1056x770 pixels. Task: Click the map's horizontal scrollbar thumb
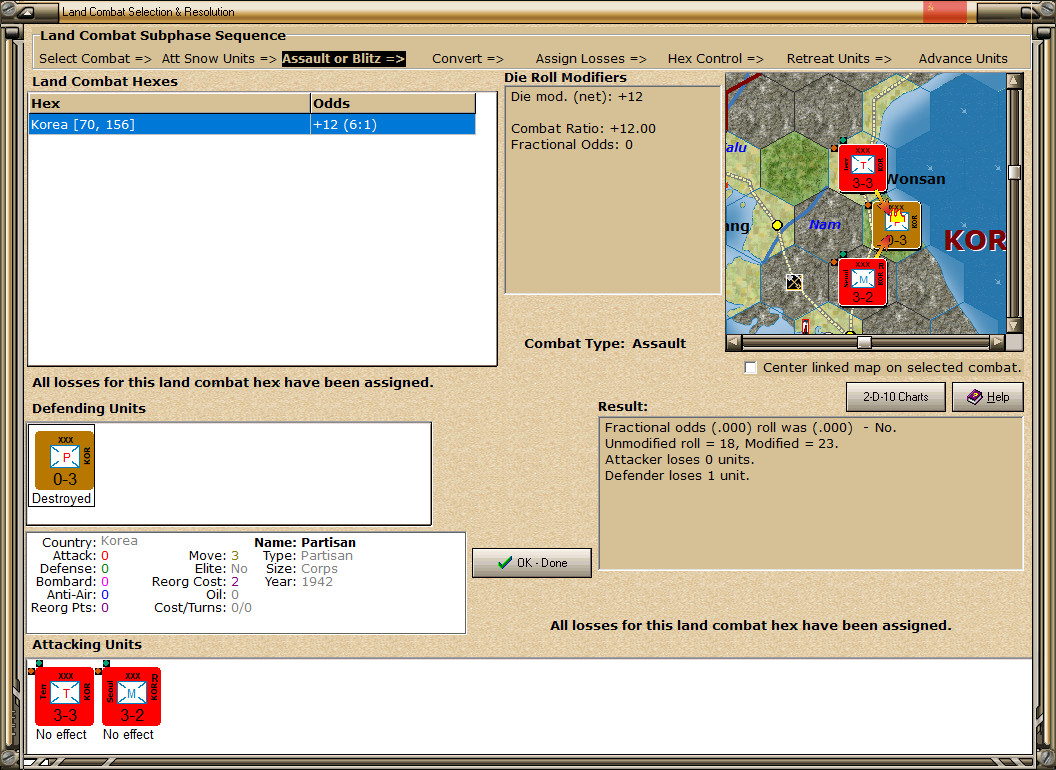[864, 342]
